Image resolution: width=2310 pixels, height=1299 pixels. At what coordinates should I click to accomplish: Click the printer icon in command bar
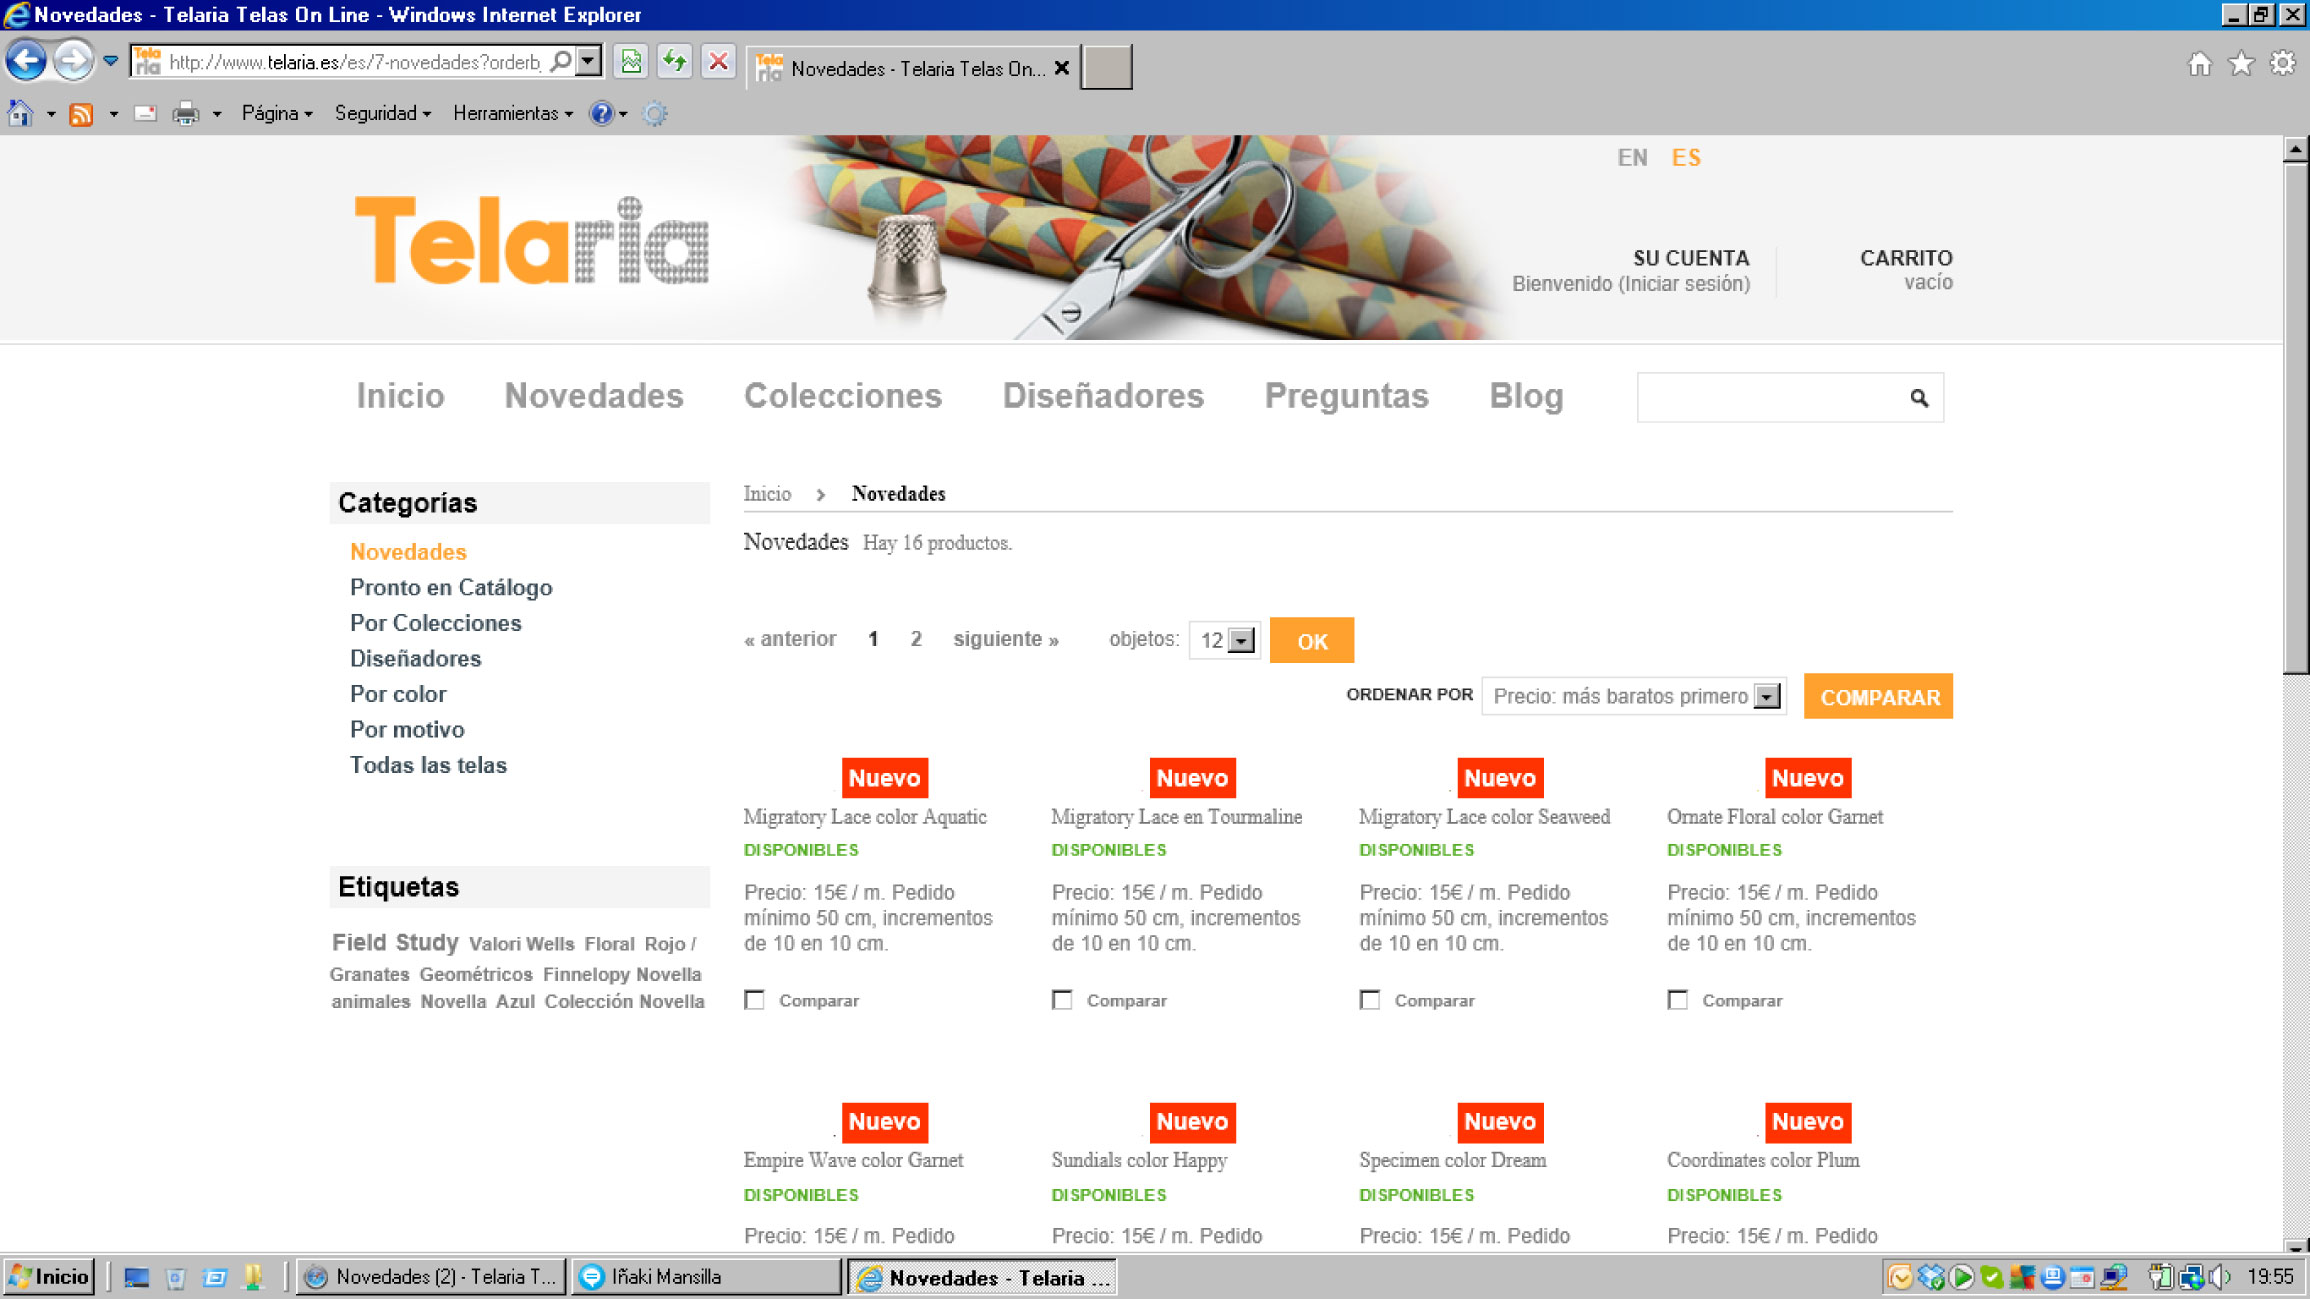click(185, 114)
